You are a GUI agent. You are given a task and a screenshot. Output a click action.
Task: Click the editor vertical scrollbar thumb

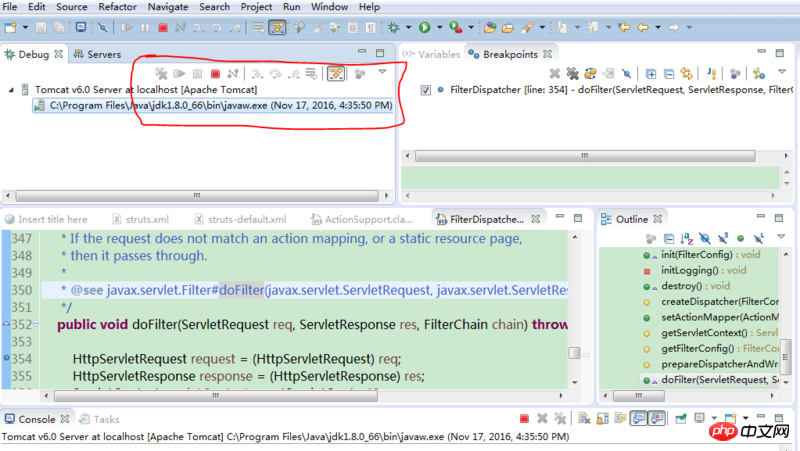click(574, 353)
